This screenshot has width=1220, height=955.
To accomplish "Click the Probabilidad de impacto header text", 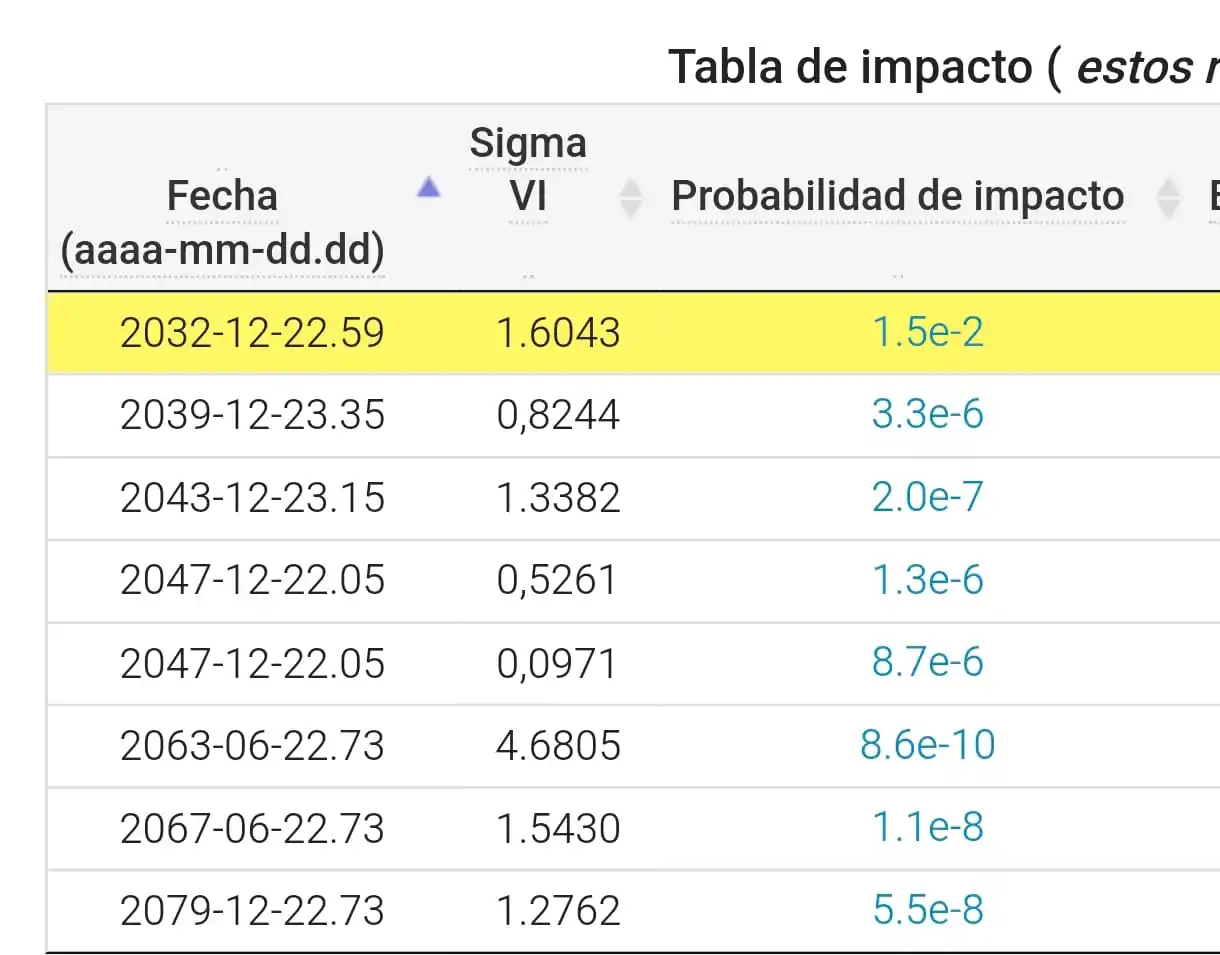I will tap(897, 196).
